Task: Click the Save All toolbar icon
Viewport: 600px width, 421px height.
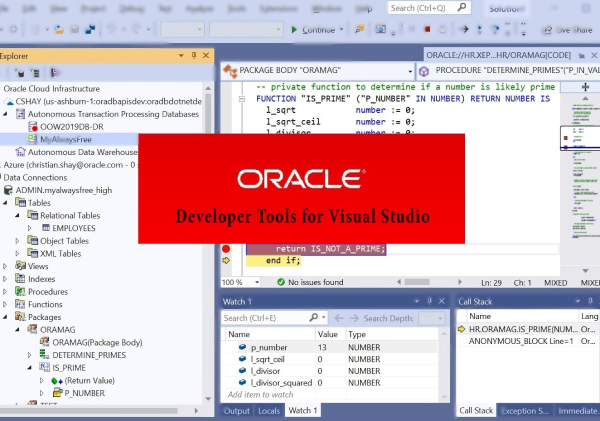Action: point(91,29)
